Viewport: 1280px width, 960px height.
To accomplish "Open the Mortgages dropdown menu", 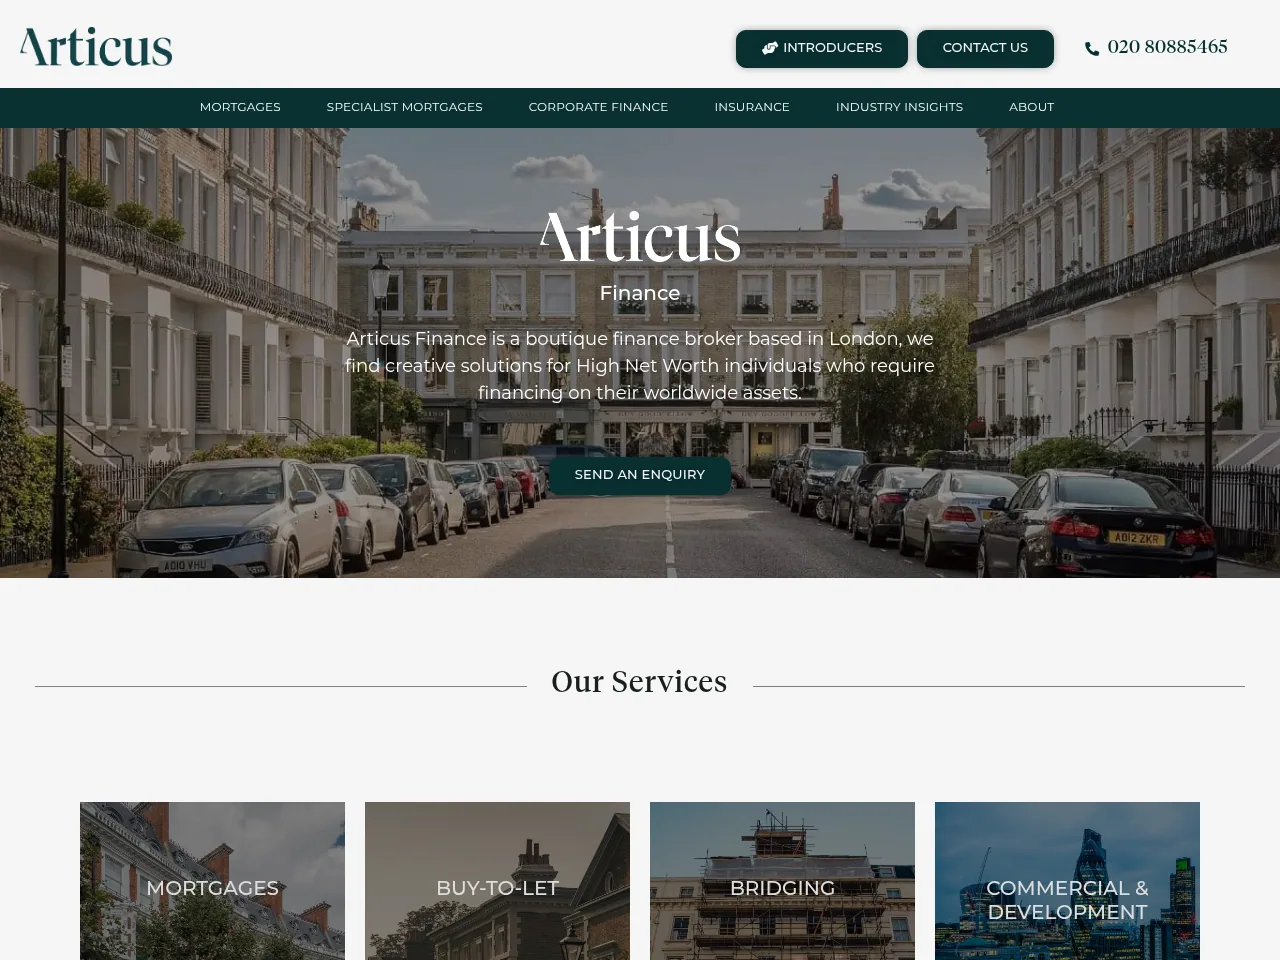I will (x=240, y=107).
